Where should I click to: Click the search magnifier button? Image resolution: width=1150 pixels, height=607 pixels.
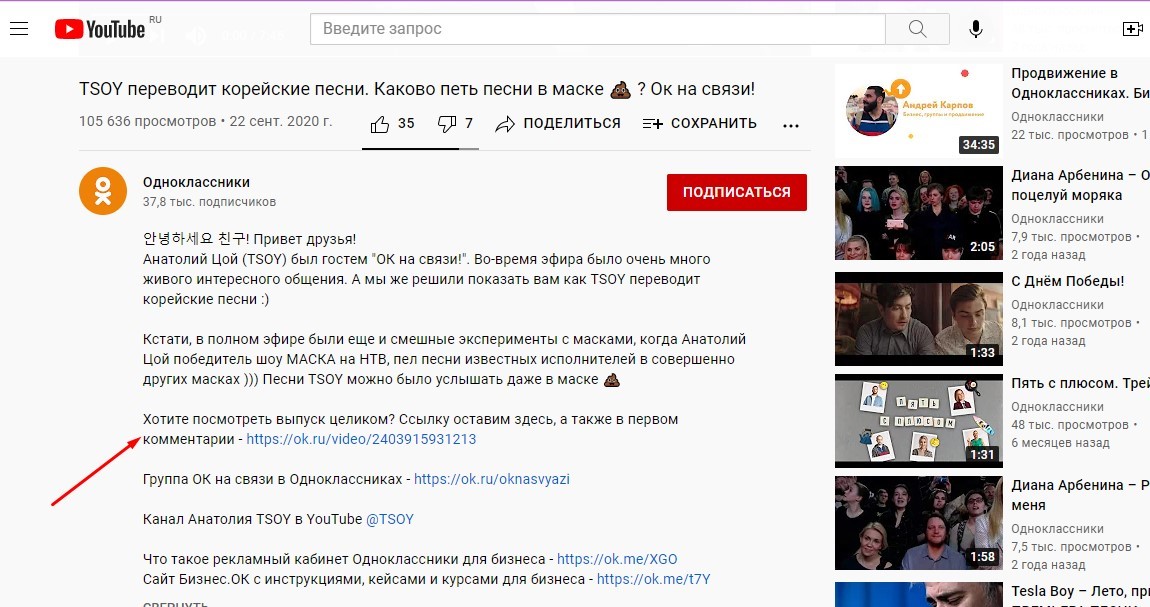pyautogui.click(x=918, y=29)
